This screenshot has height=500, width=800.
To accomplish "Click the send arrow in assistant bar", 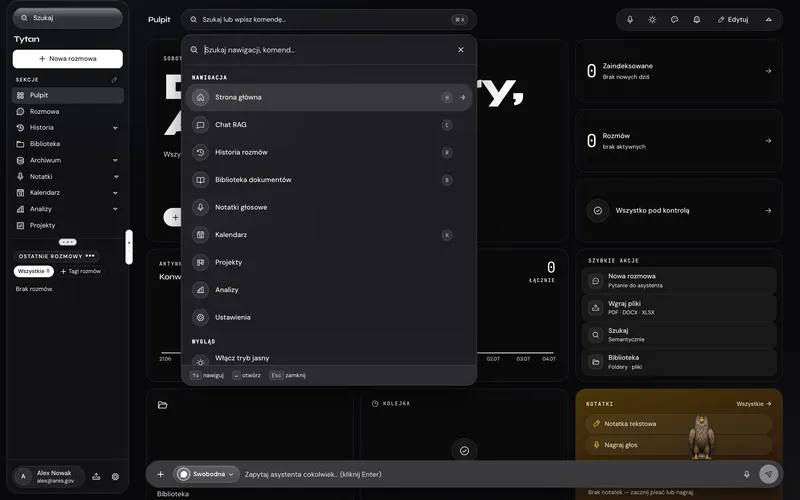I will (x=768, y=474).
